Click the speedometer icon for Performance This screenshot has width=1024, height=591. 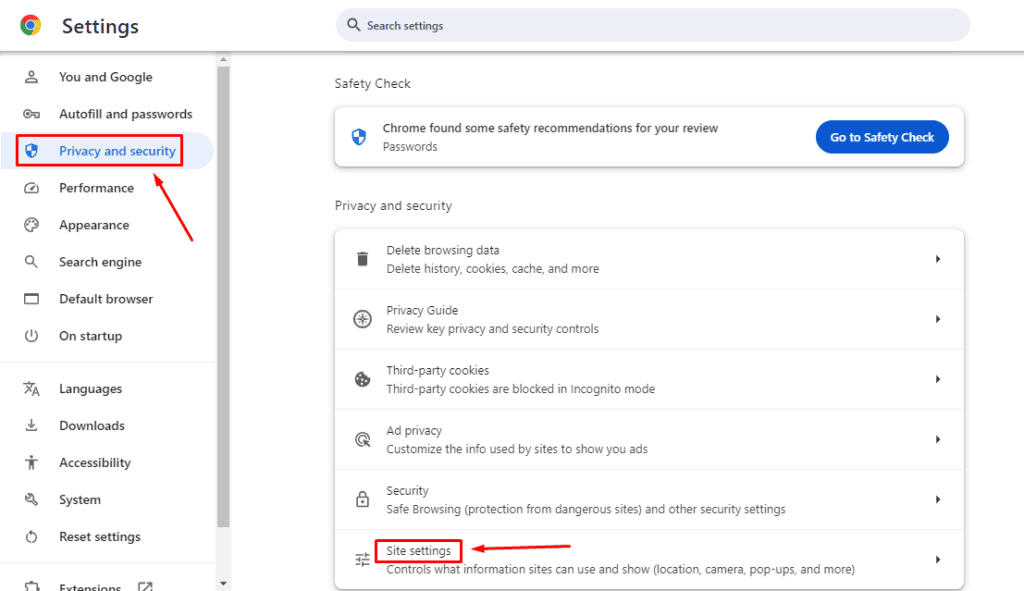31,188
